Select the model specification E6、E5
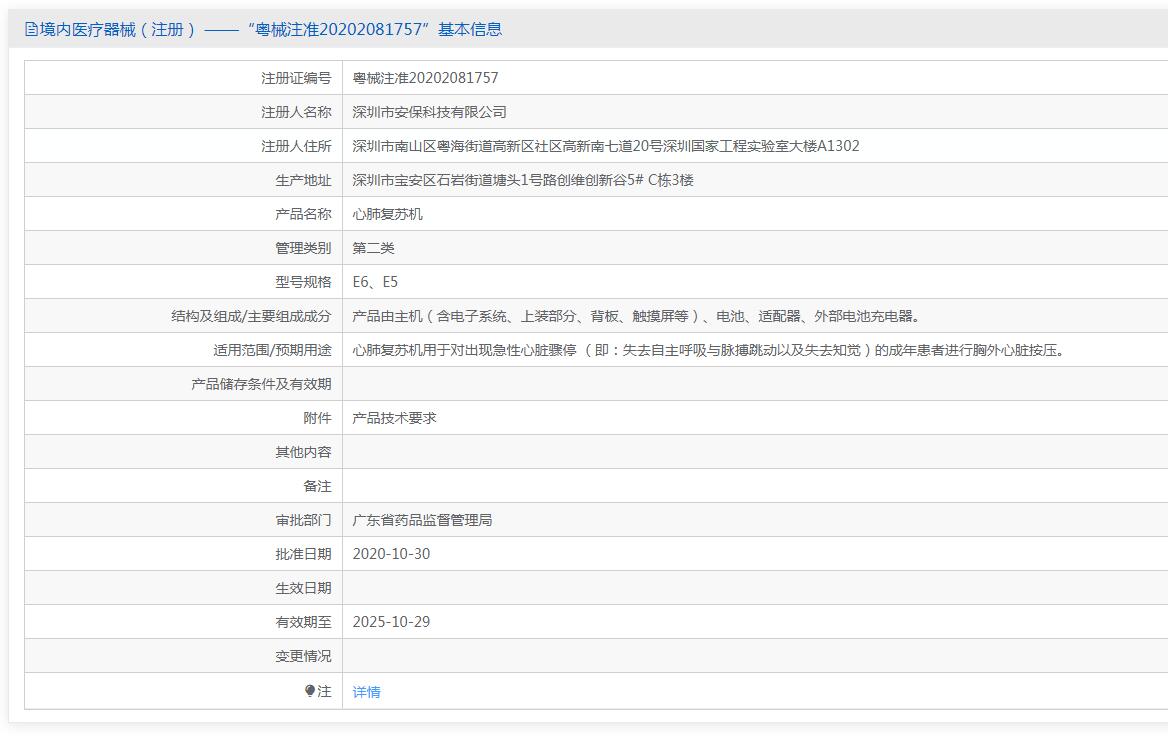 375,282
